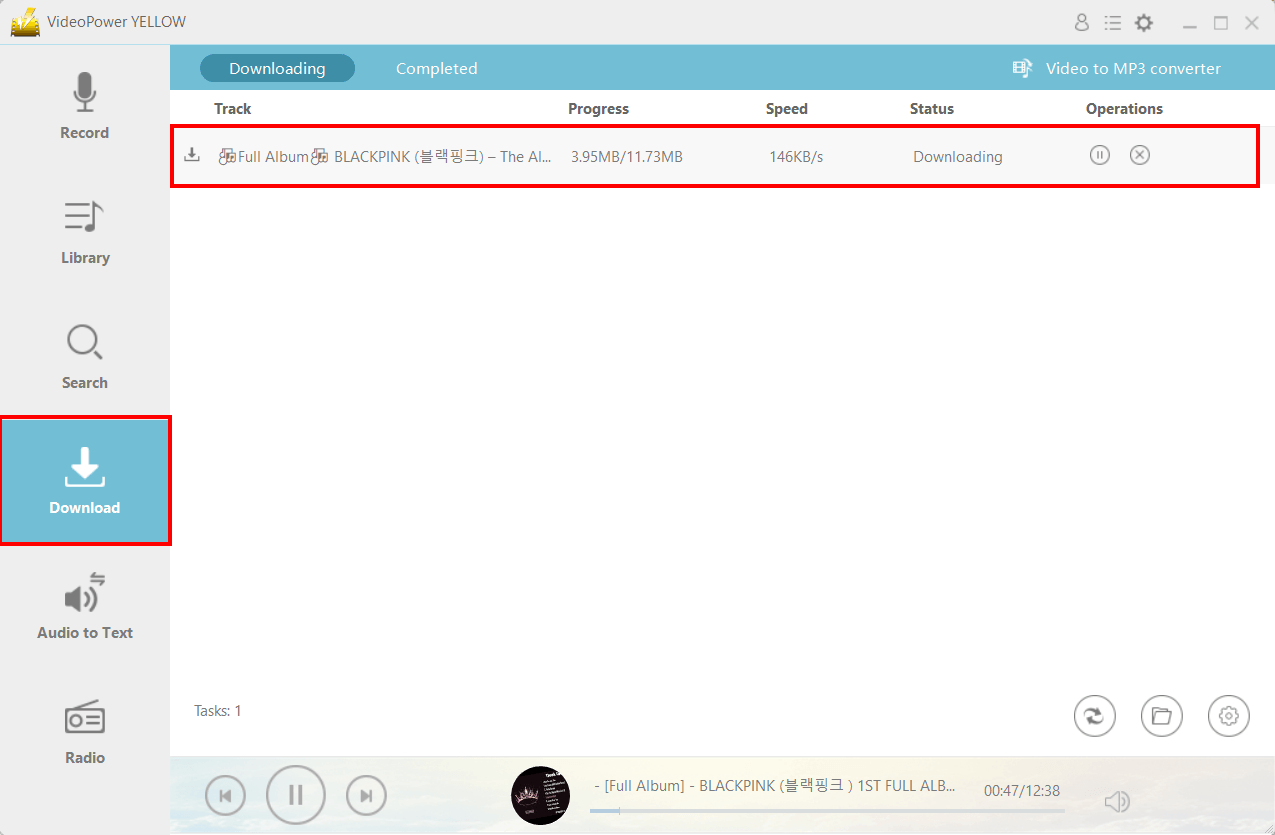
Task: Cancel the BLACKPINK album download
Action: click(1140, 155)
